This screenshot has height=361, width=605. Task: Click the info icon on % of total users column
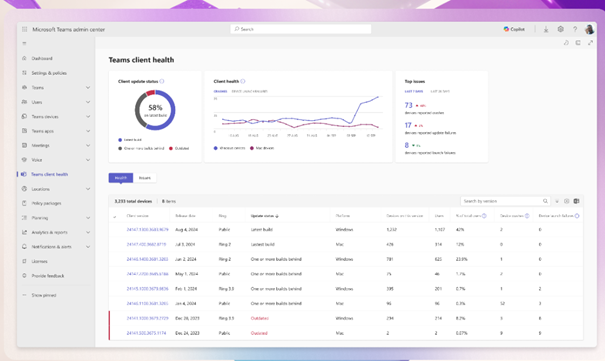coord(484,216)
